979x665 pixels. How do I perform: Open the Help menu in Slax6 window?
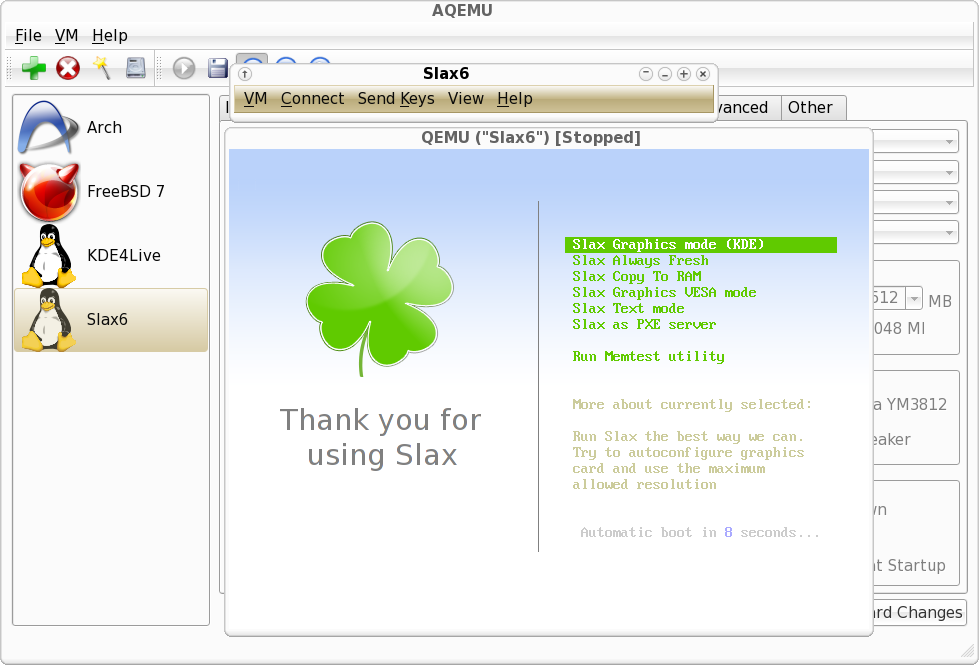tap(515, 99)
